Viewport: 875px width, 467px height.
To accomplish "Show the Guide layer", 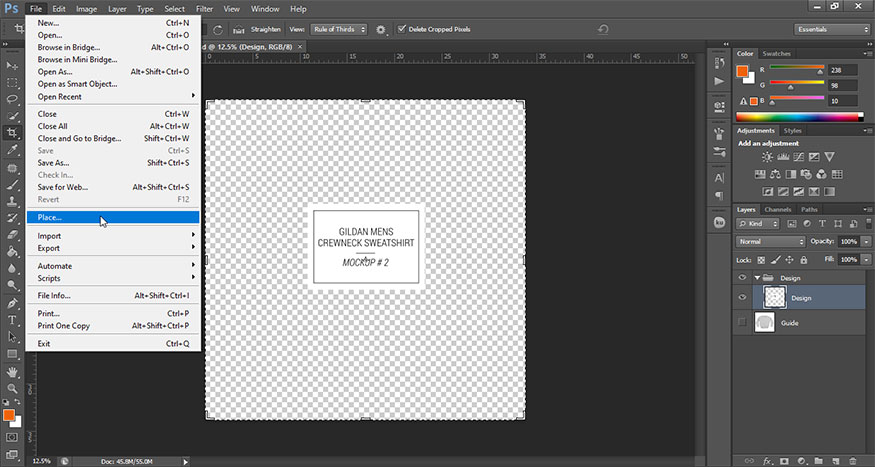I will click(742, 322).
